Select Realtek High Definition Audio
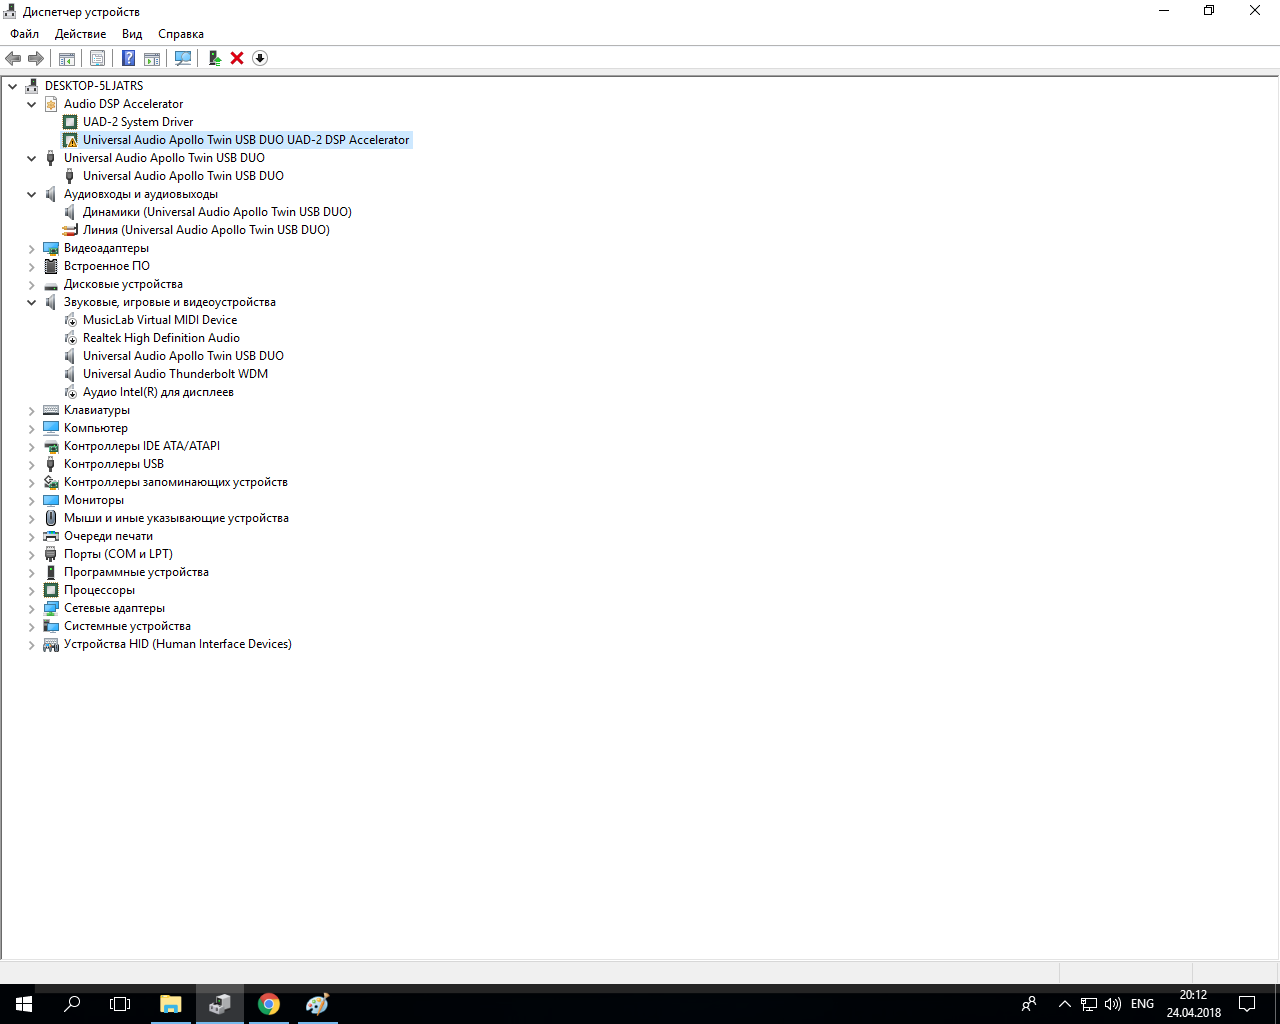 pos(161,338)
